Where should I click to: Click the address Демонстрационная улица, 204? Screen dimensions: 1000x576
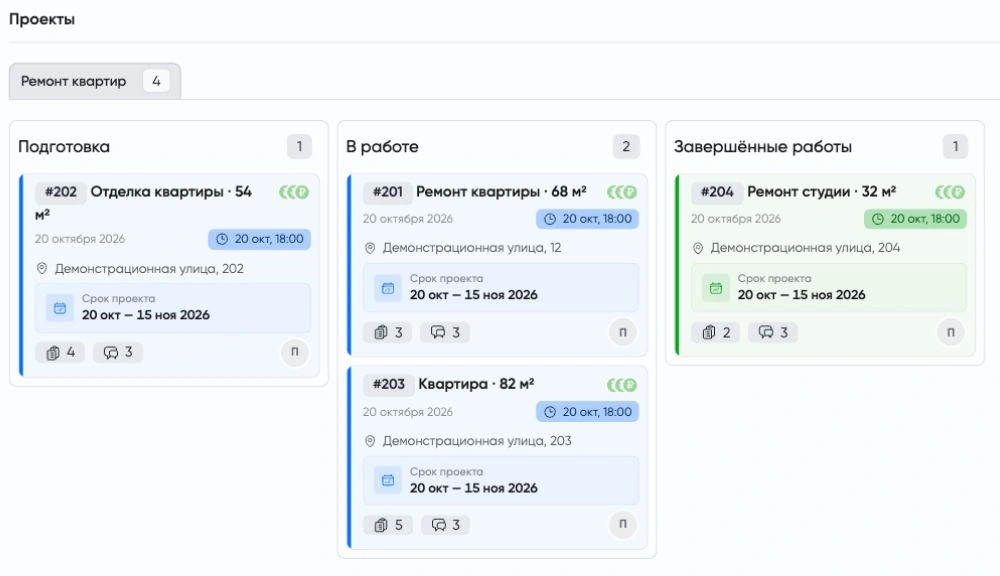[x=805, y=247]
